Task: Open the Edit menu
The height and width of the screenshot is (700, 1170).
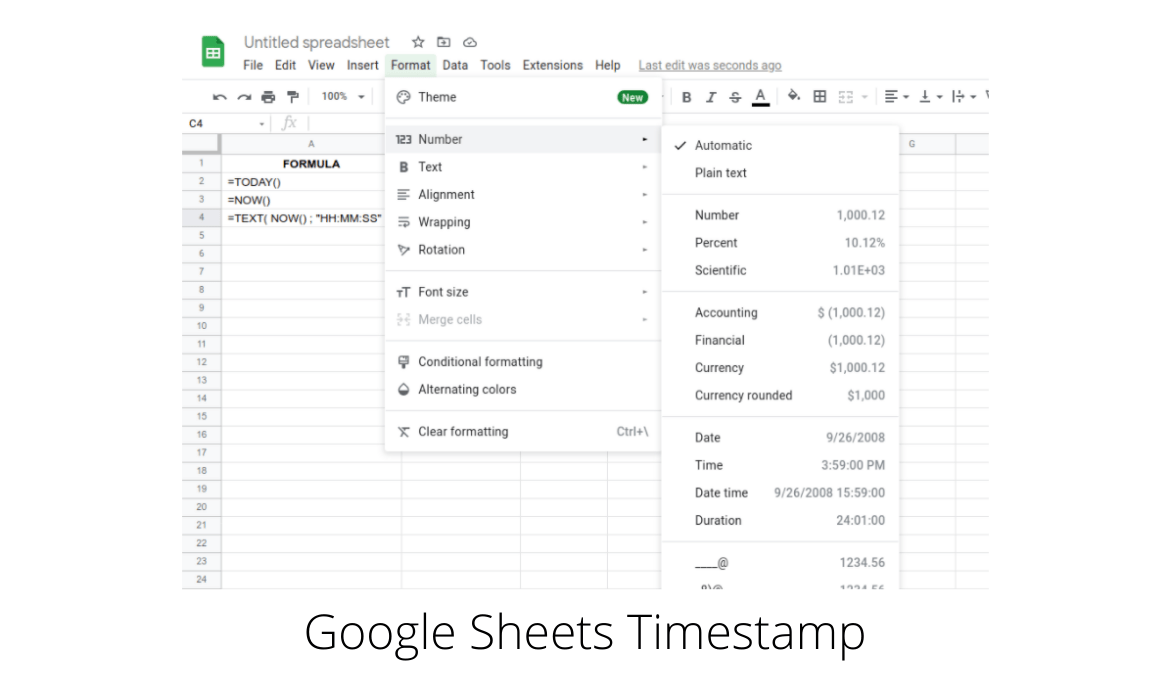Action: point(285,65)
